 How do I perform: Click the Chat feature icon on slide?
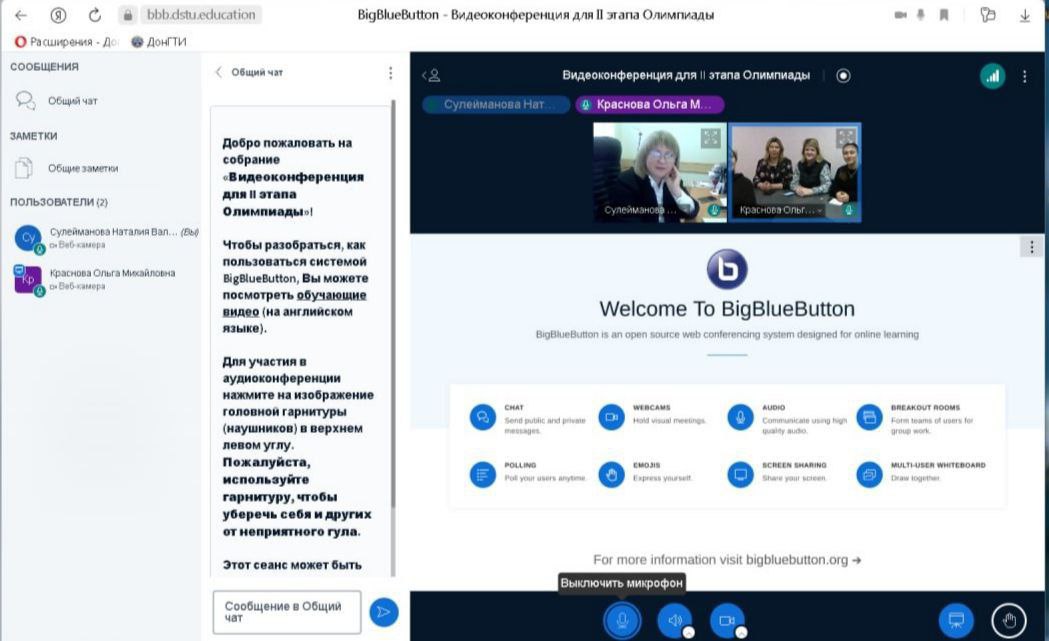[482, 417]
